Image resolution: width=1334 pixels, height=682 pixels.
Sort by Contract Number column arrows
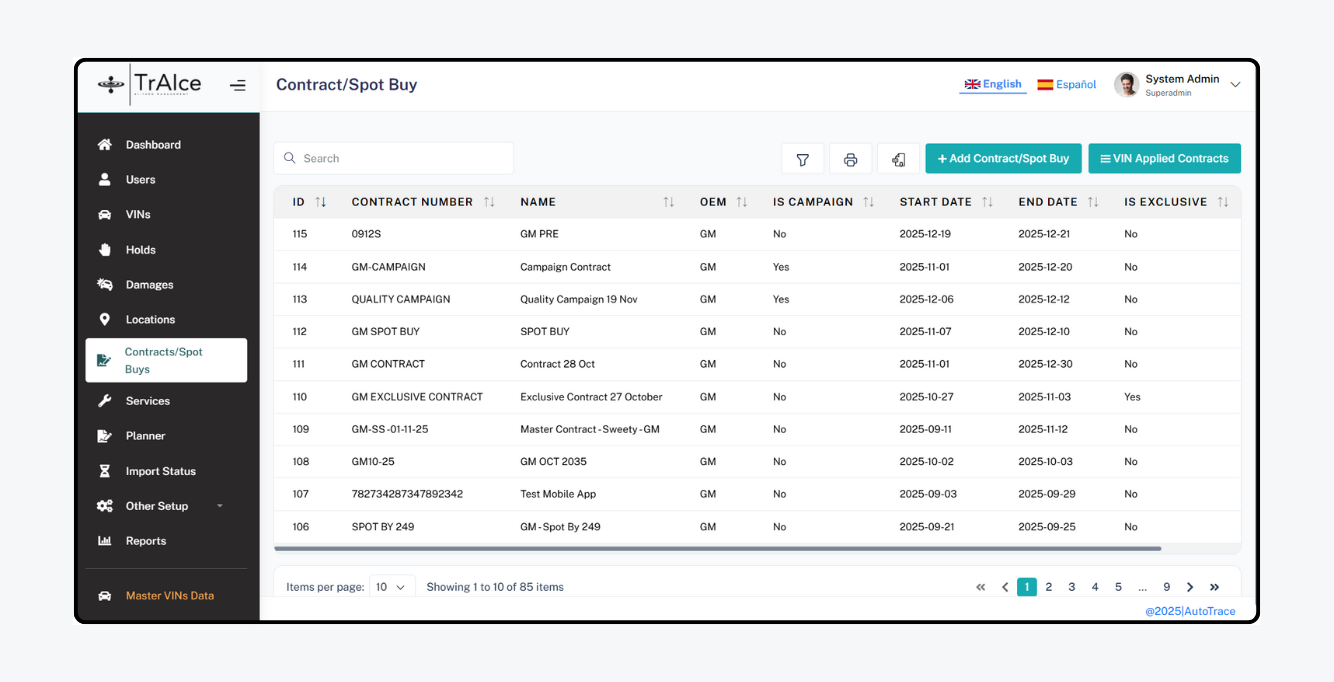coord(489,202)
